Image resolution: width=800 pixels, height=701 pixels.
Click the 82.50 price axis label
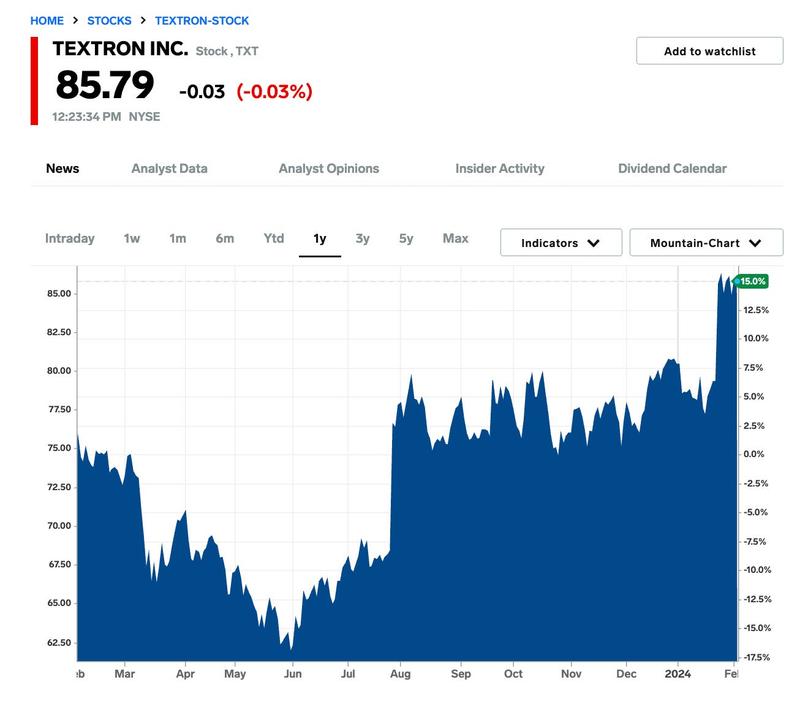click(59, 332)
